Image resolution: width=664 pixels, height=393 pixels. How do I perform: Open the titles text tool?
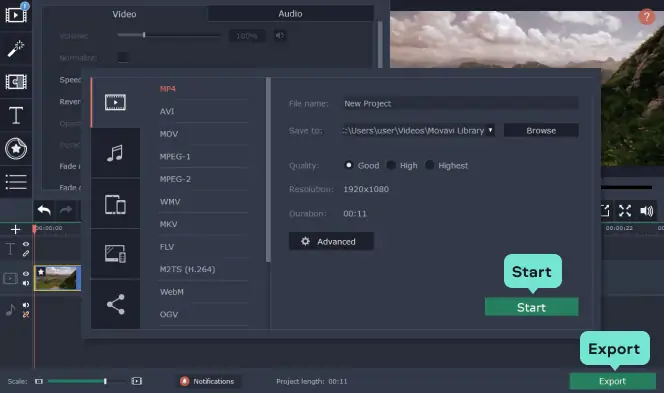(16, 115)
